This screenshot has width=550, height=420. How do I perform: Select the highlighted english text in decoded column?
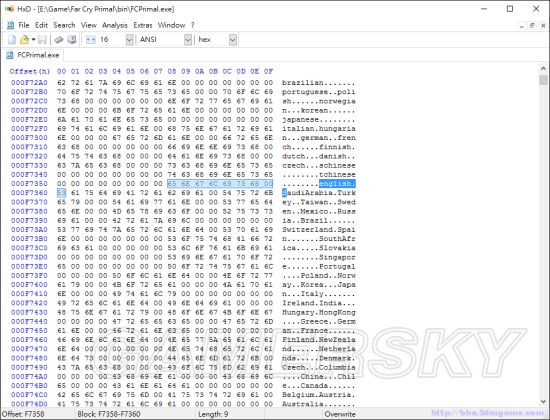click(x=337, y=184)
